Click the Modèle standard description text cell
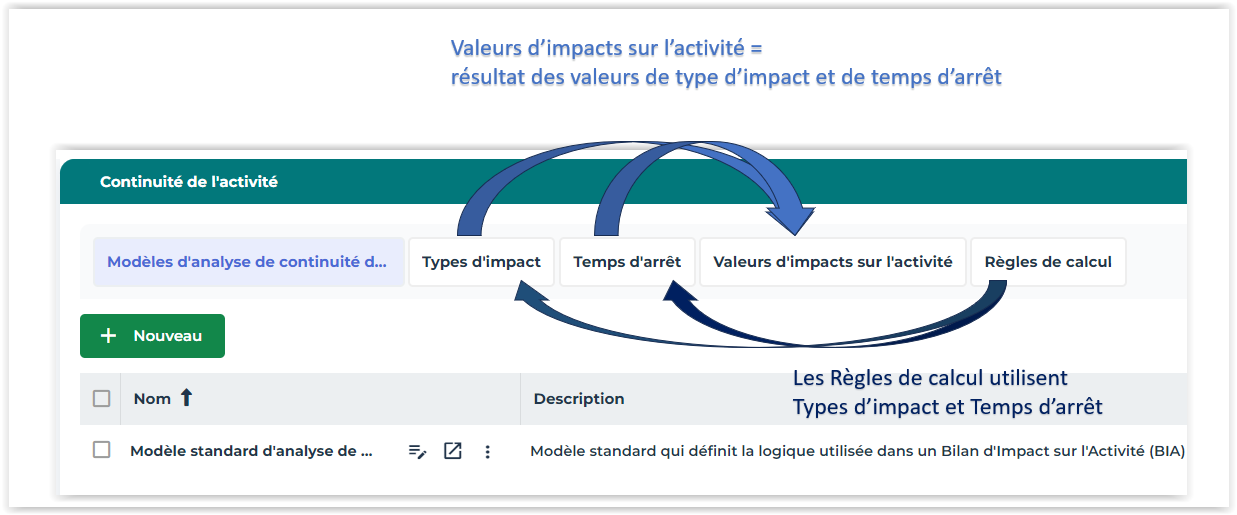The width and height of the screenshot is (1237, 515). click(857, 451)
